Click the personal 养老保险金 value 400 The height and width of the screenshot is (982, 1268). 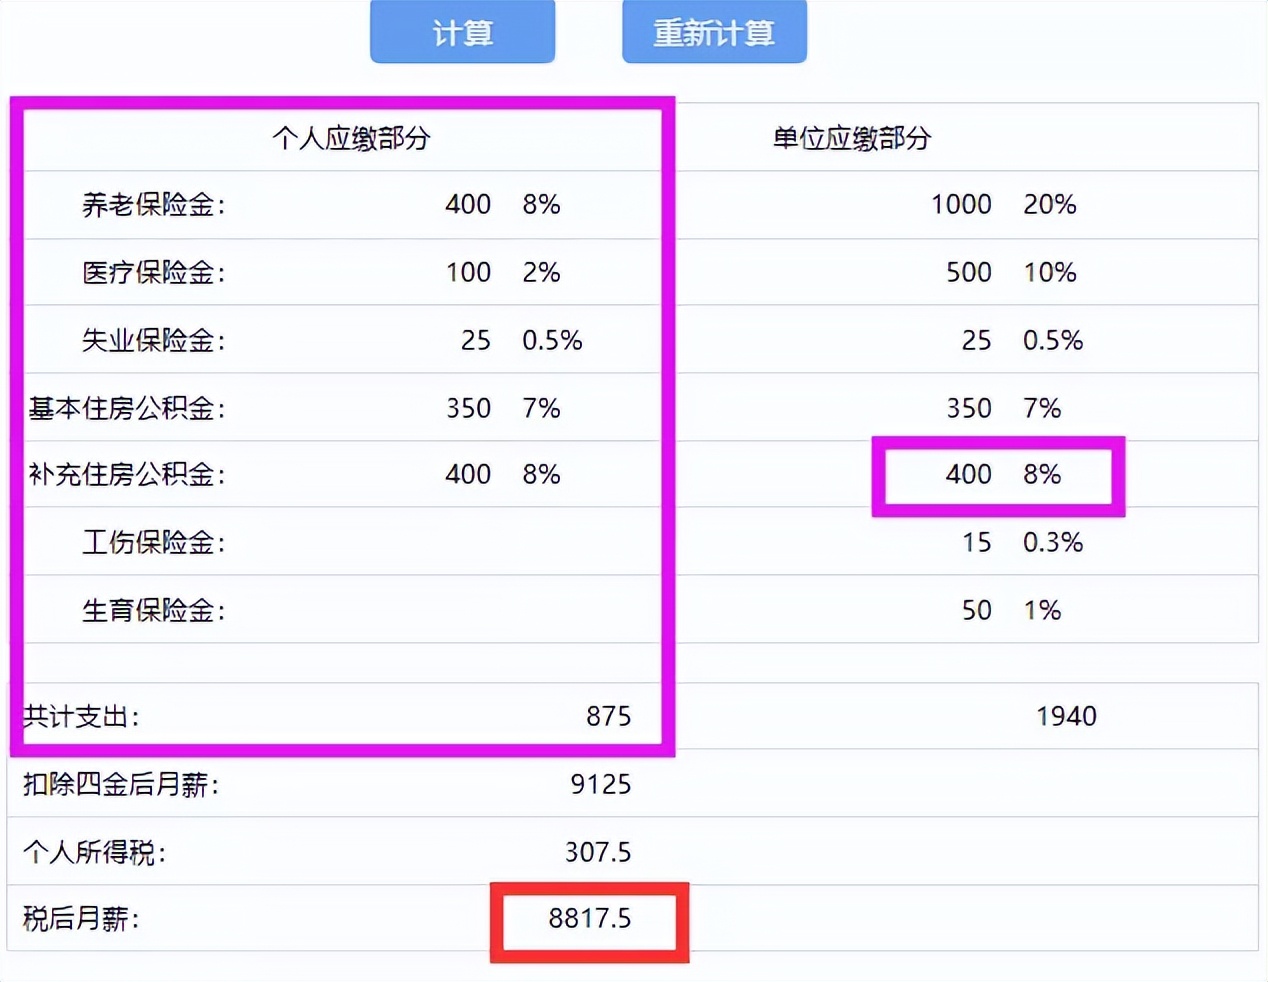pyautogui.click(x=468, y=204)
